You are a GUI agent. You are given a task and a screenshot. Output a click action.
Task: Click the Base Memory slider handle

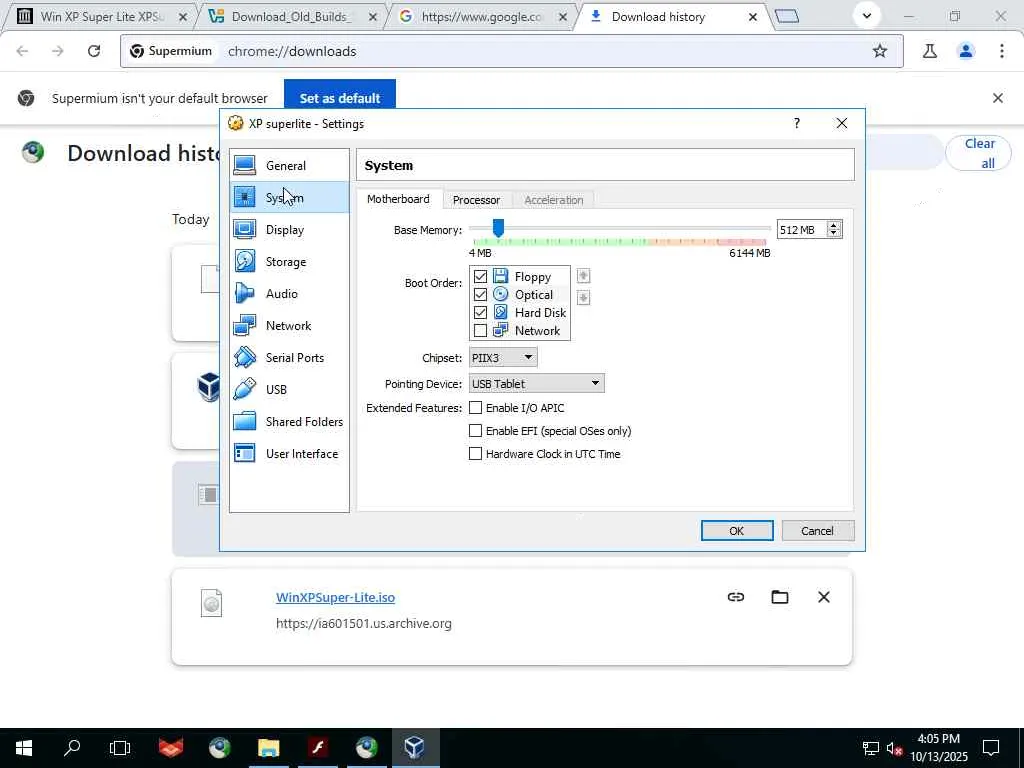click(498, 228)
